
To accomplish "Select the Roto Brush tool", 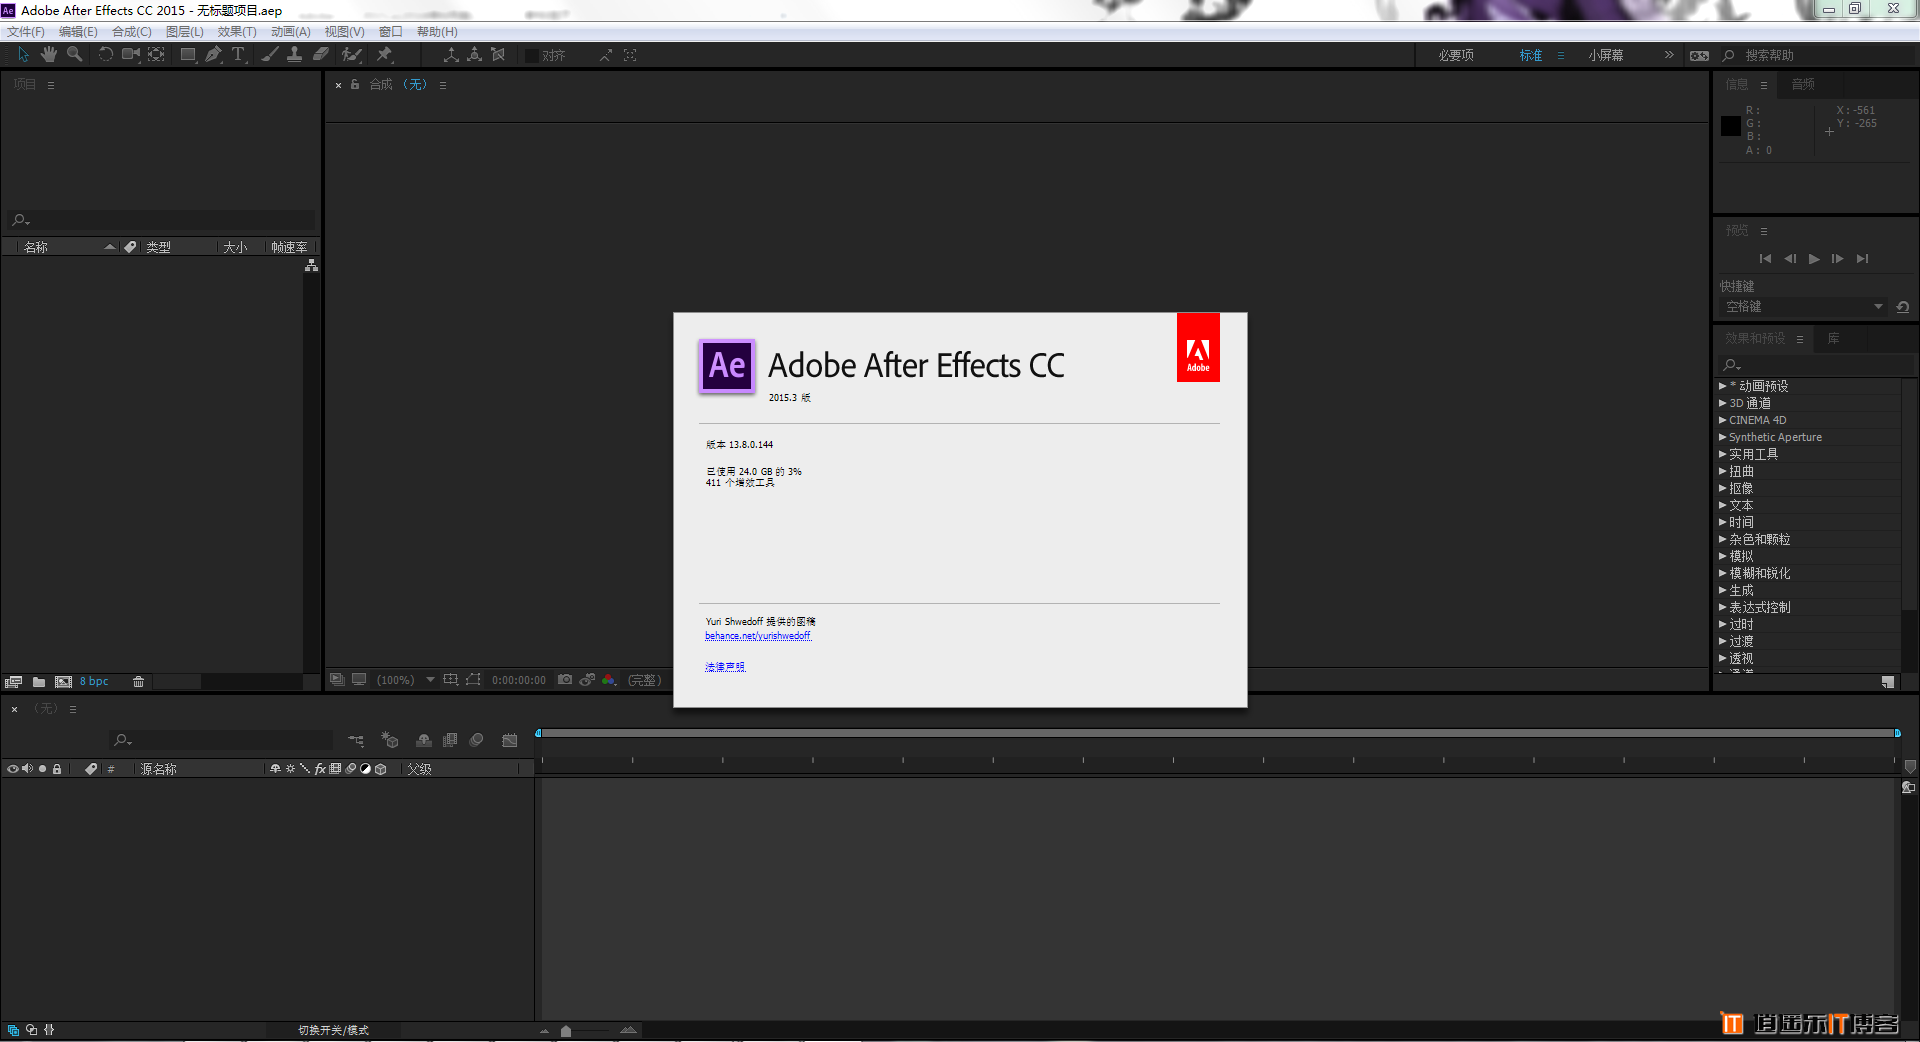I will pyautogui.click(x=351, y=55).
